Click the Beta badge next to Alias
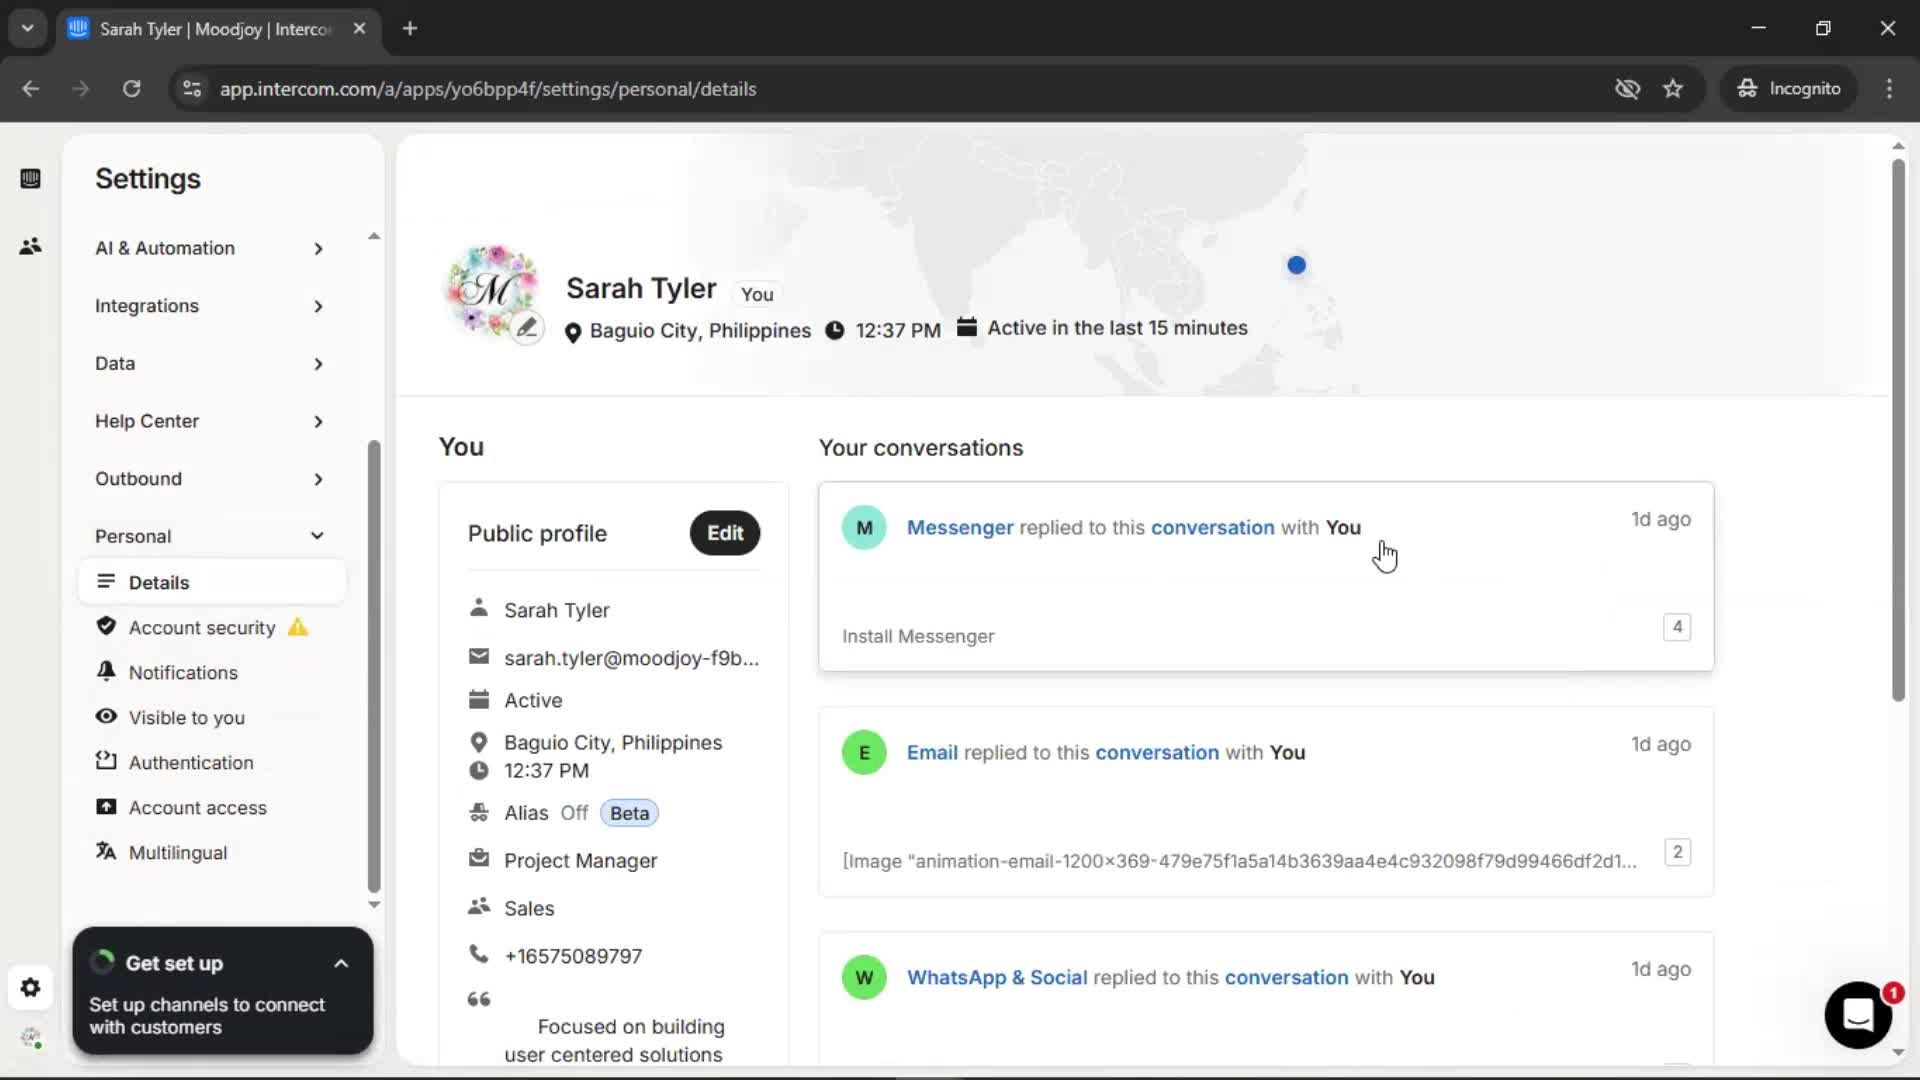The width and height of the screenshot is (1920, 1080). 630,813
